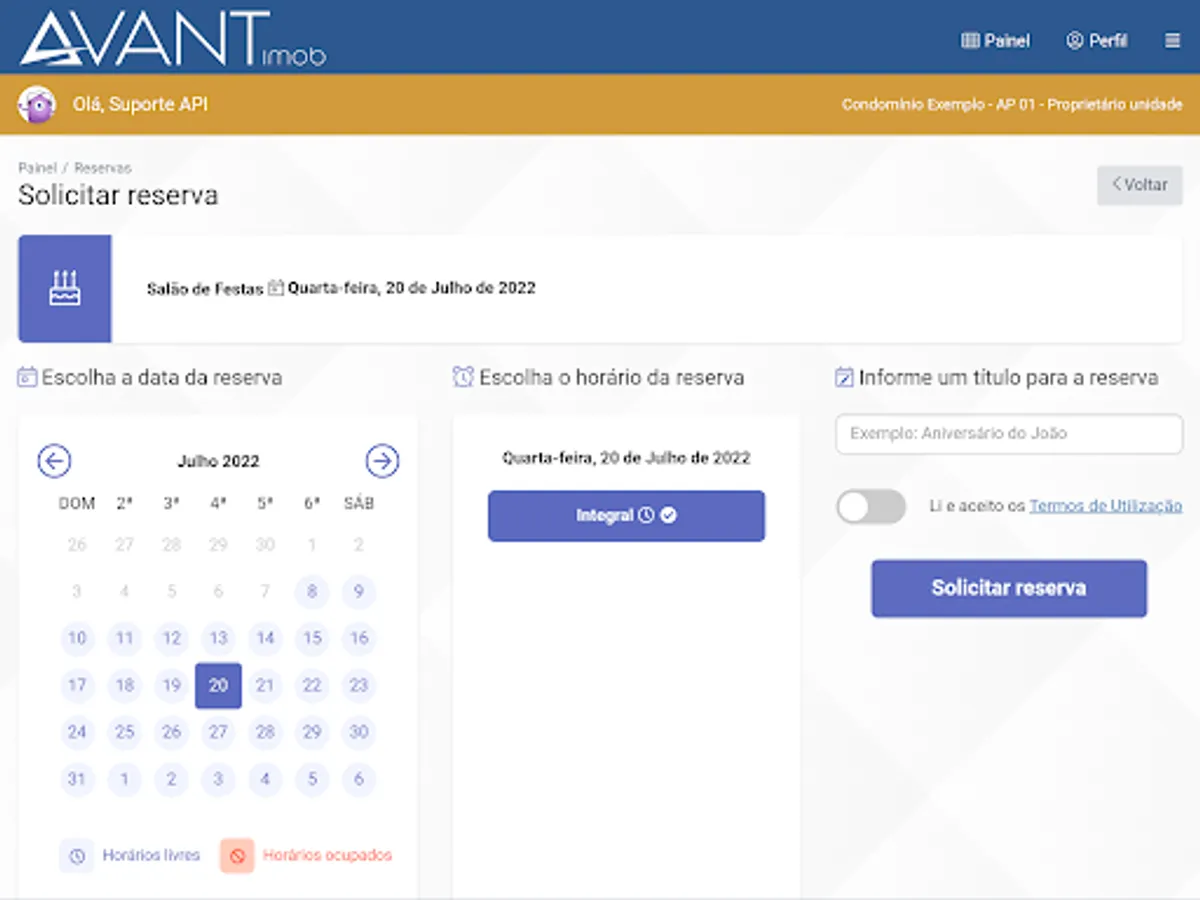Select July 28 on the calendar

(265, 732)
